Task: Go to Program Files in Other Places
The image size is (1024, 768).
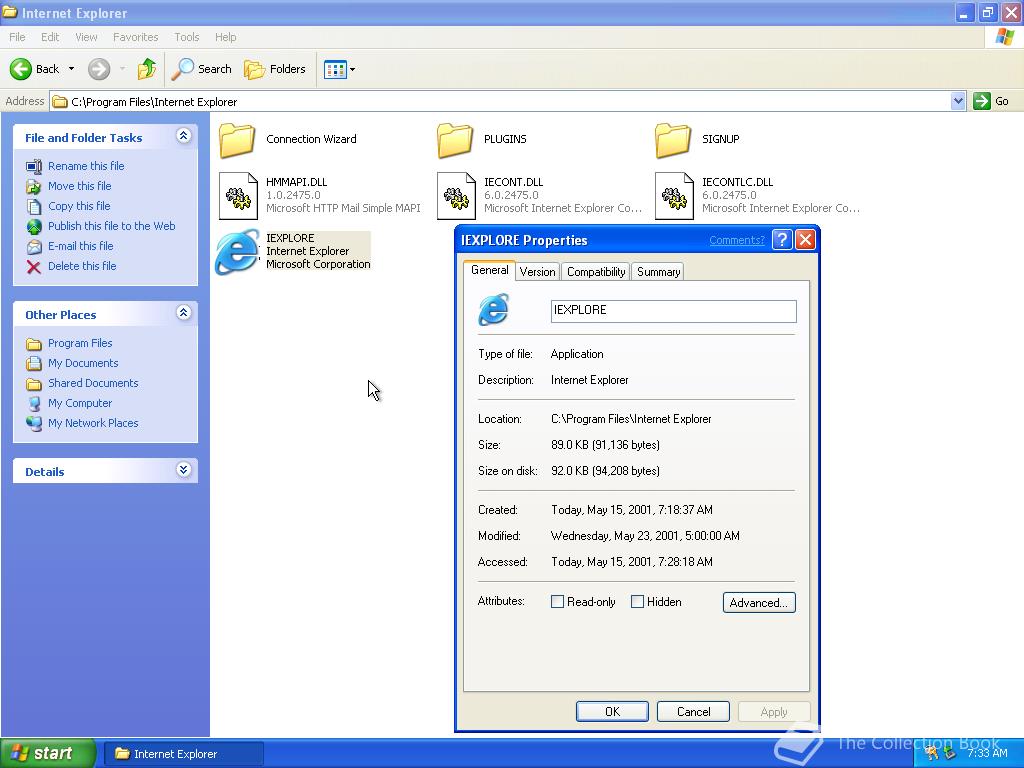Action: coord(80,343)
